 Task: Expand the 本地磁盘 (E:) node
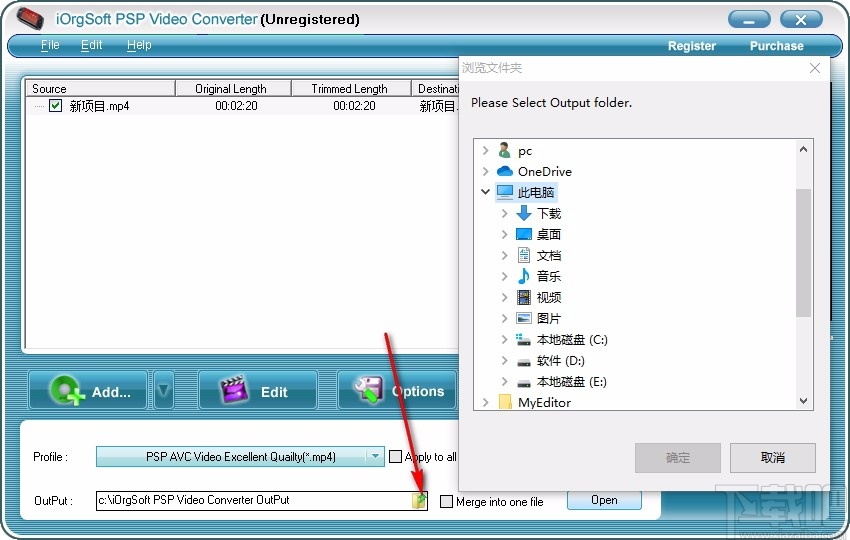point(504,382)
